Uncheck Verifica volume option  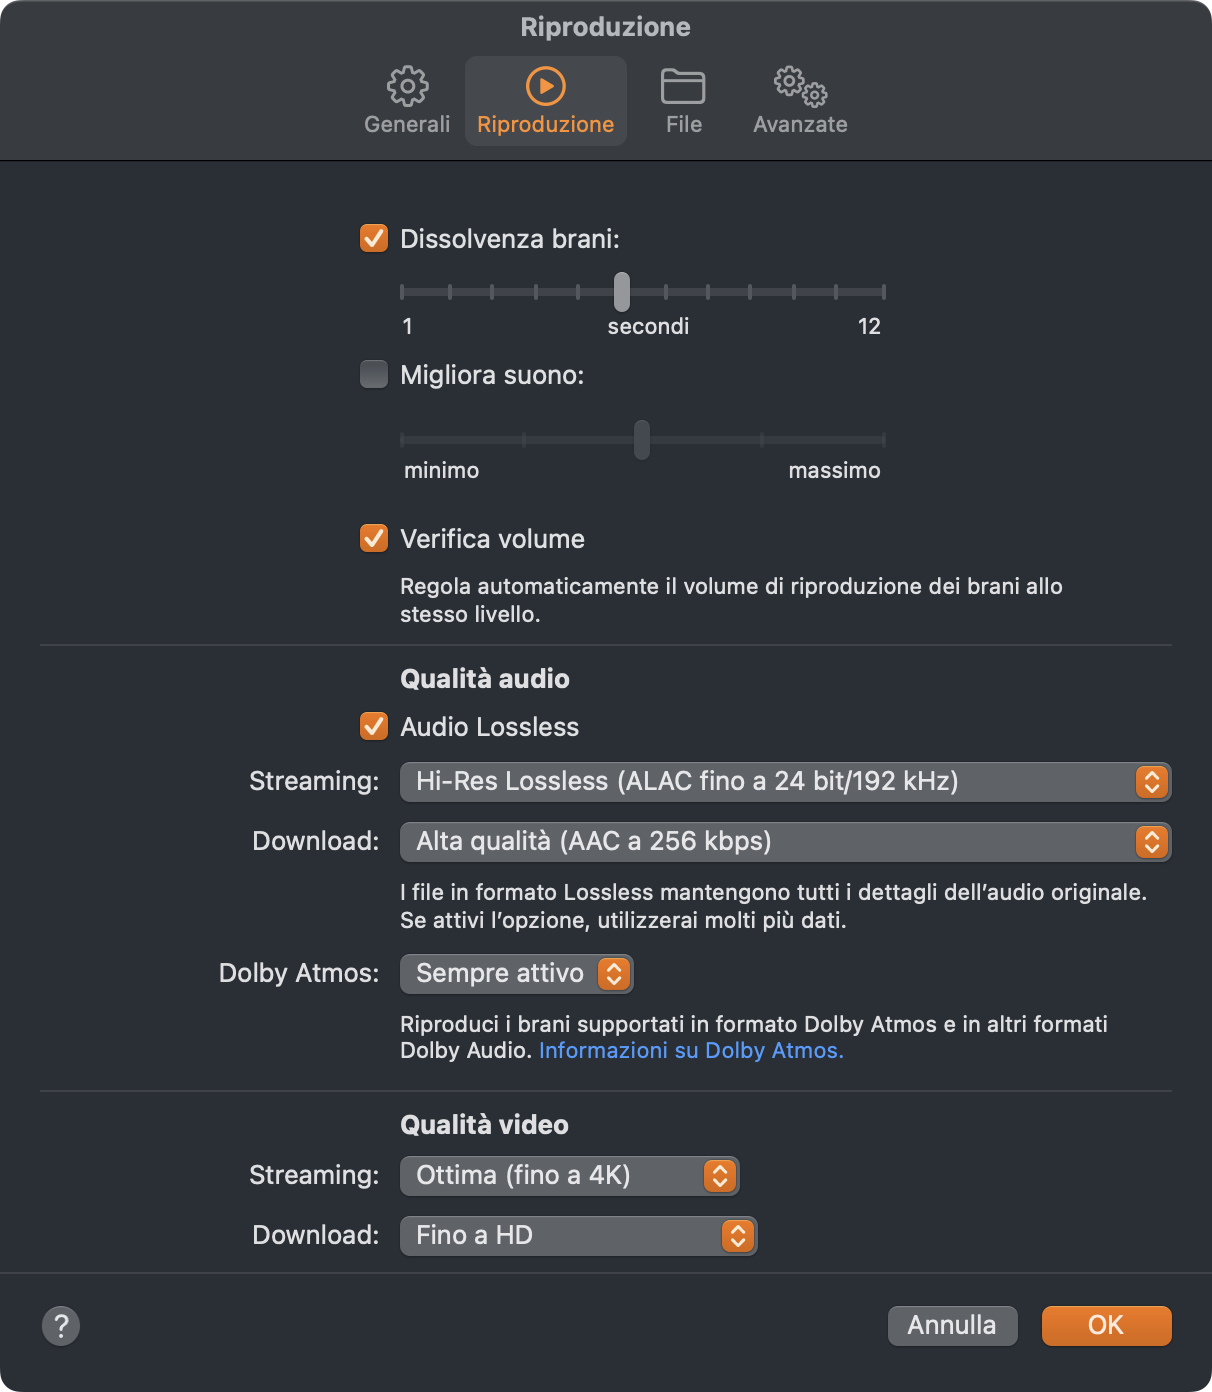pos(374,539)
